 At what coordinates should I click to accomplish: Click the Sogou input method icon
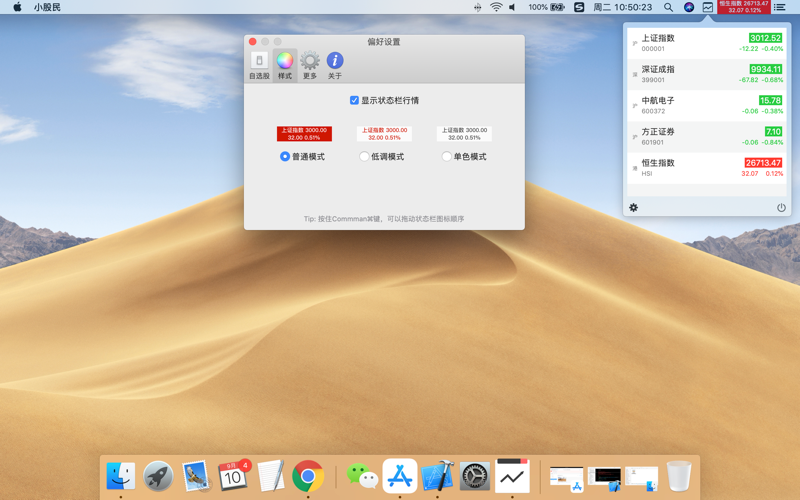tap(579, 7)
